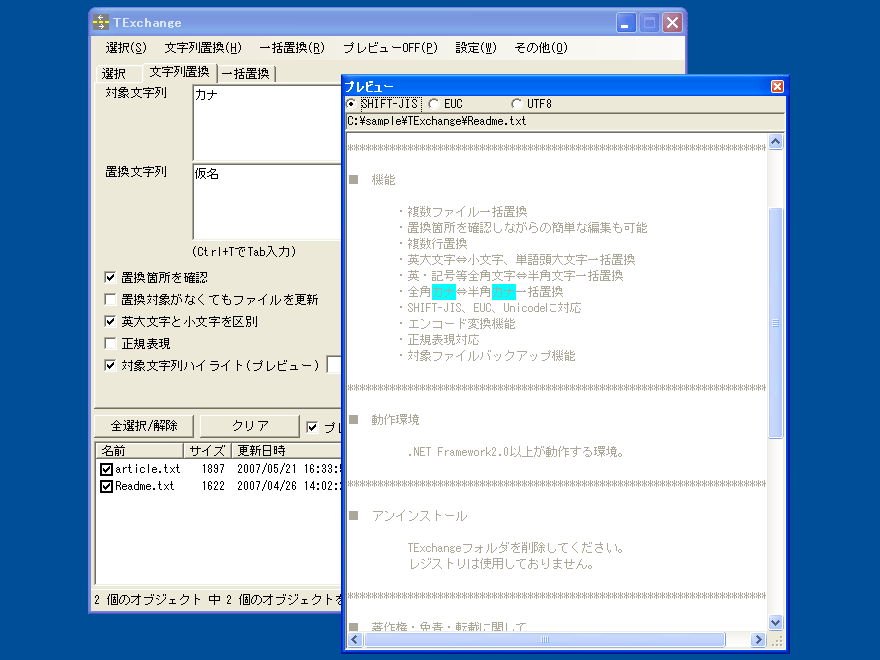The width and height of the screenshot is (880, 660).
Task: Click the highlight color box beside ハイライト option
Action: click(334, 365)
